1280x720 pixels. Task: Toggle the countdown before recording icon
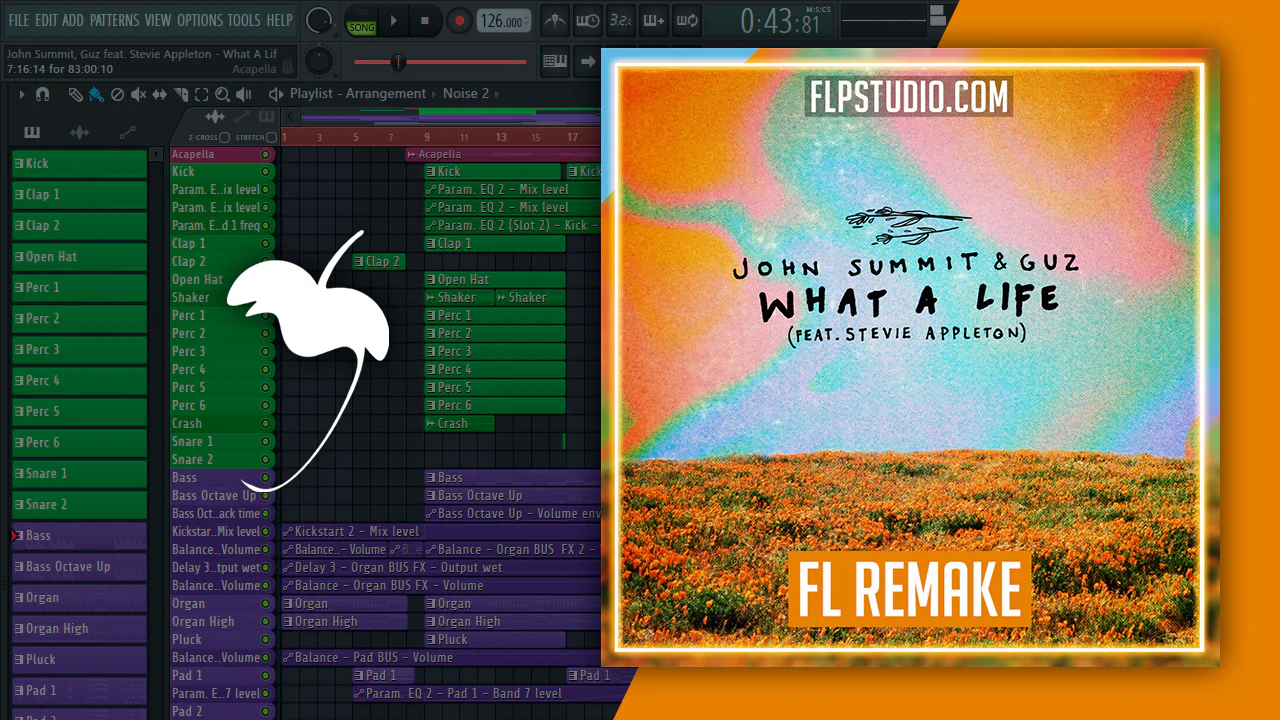point(620,20)
